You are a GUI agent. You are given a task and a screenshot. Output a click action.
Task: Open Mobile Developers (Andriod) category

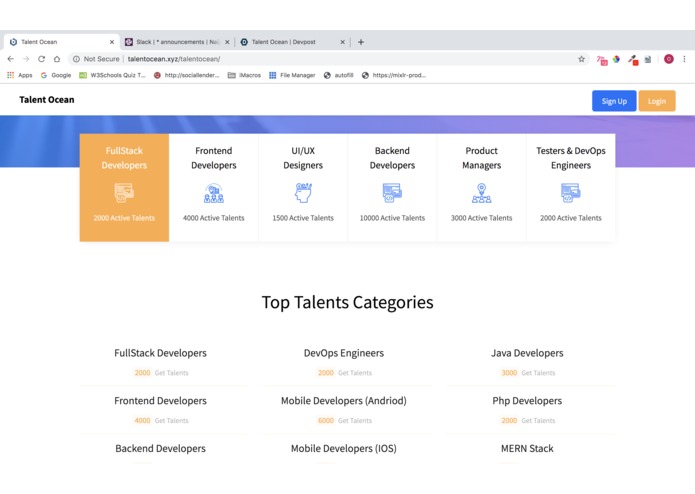[344, 401]
